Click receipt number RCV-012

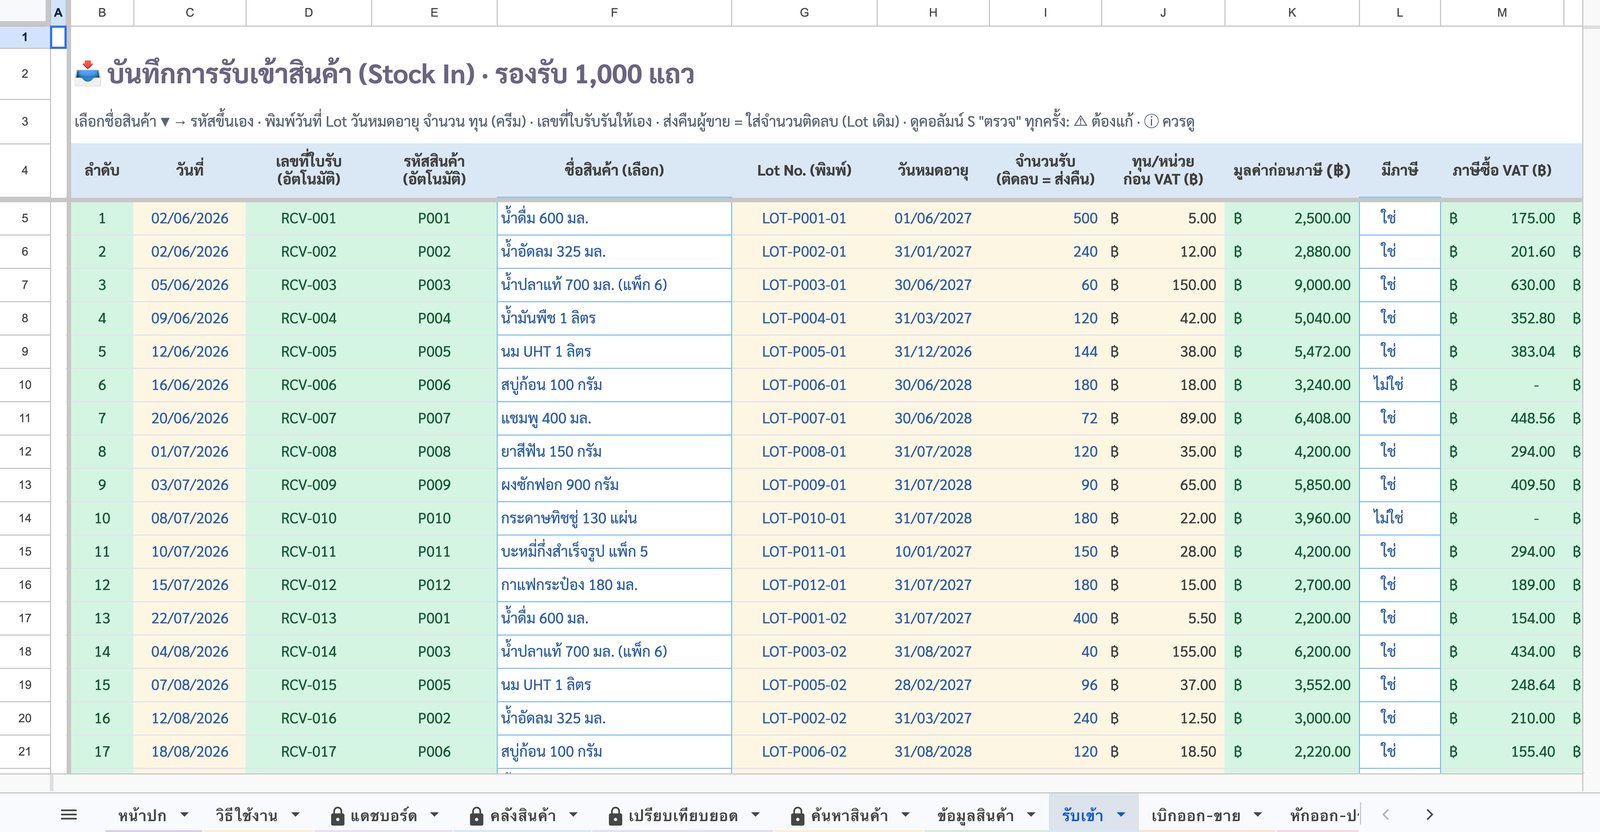pyautogui.click(x=308, y=585)
